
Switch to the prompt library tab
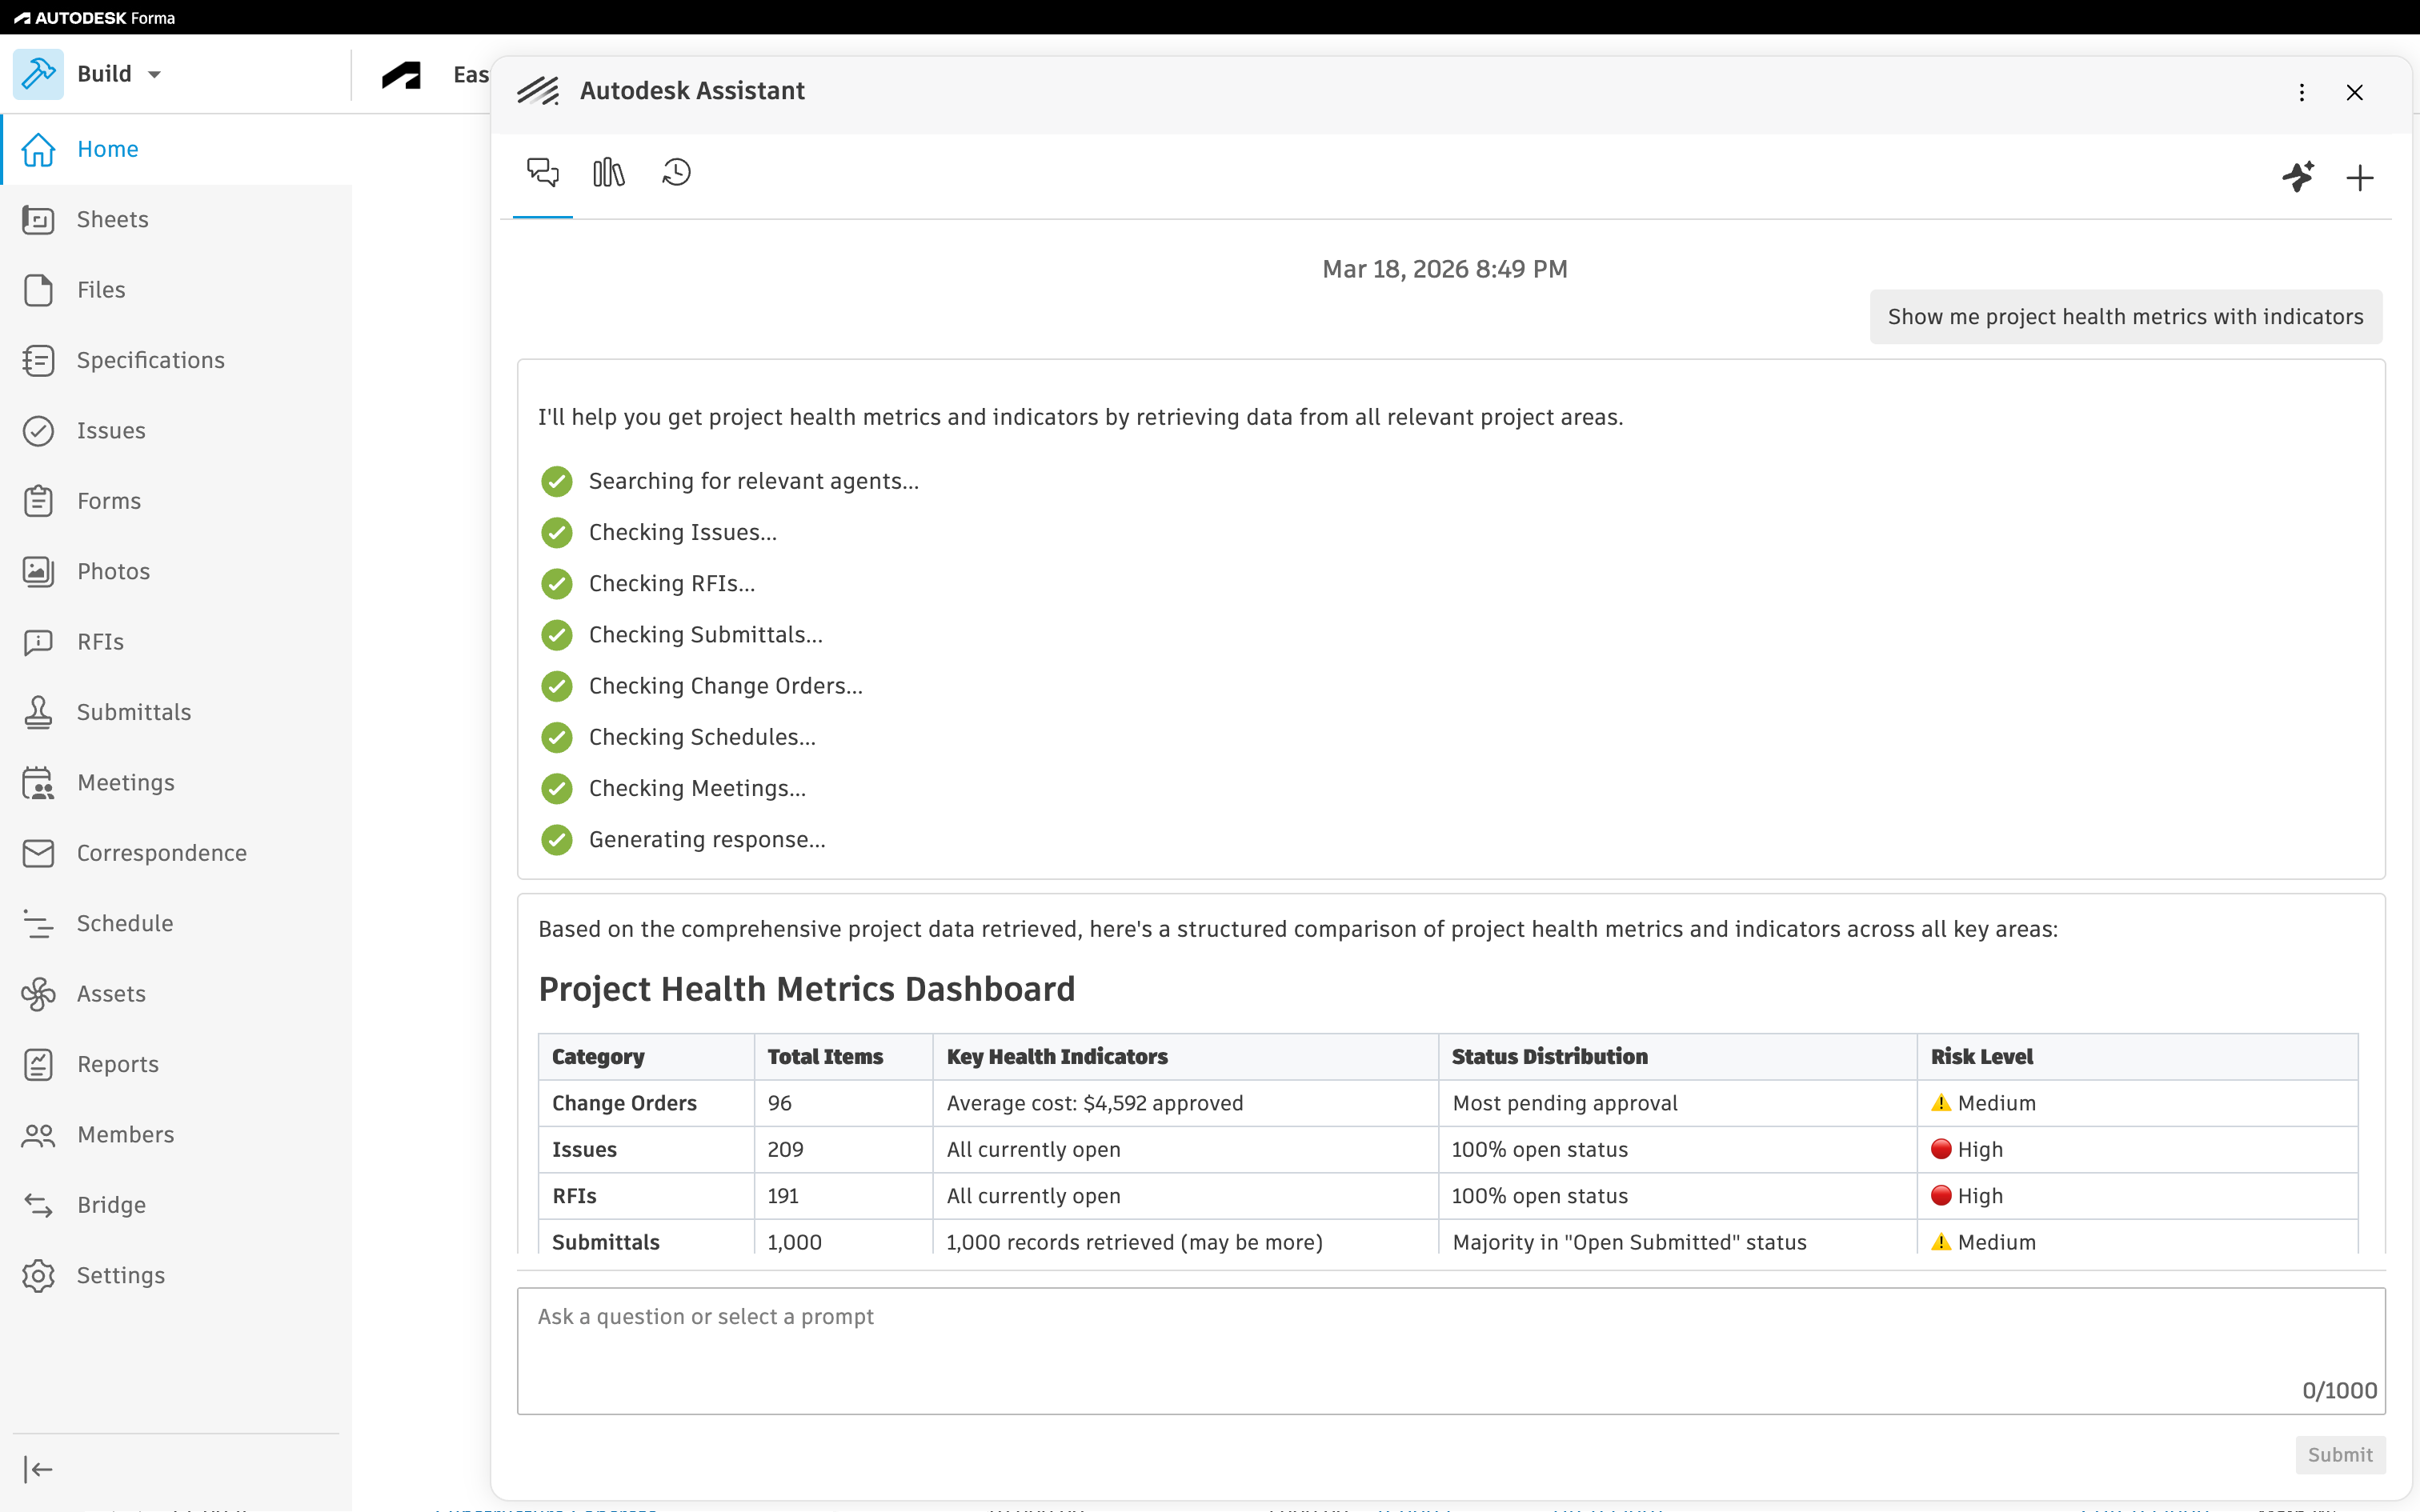(609, 173)
